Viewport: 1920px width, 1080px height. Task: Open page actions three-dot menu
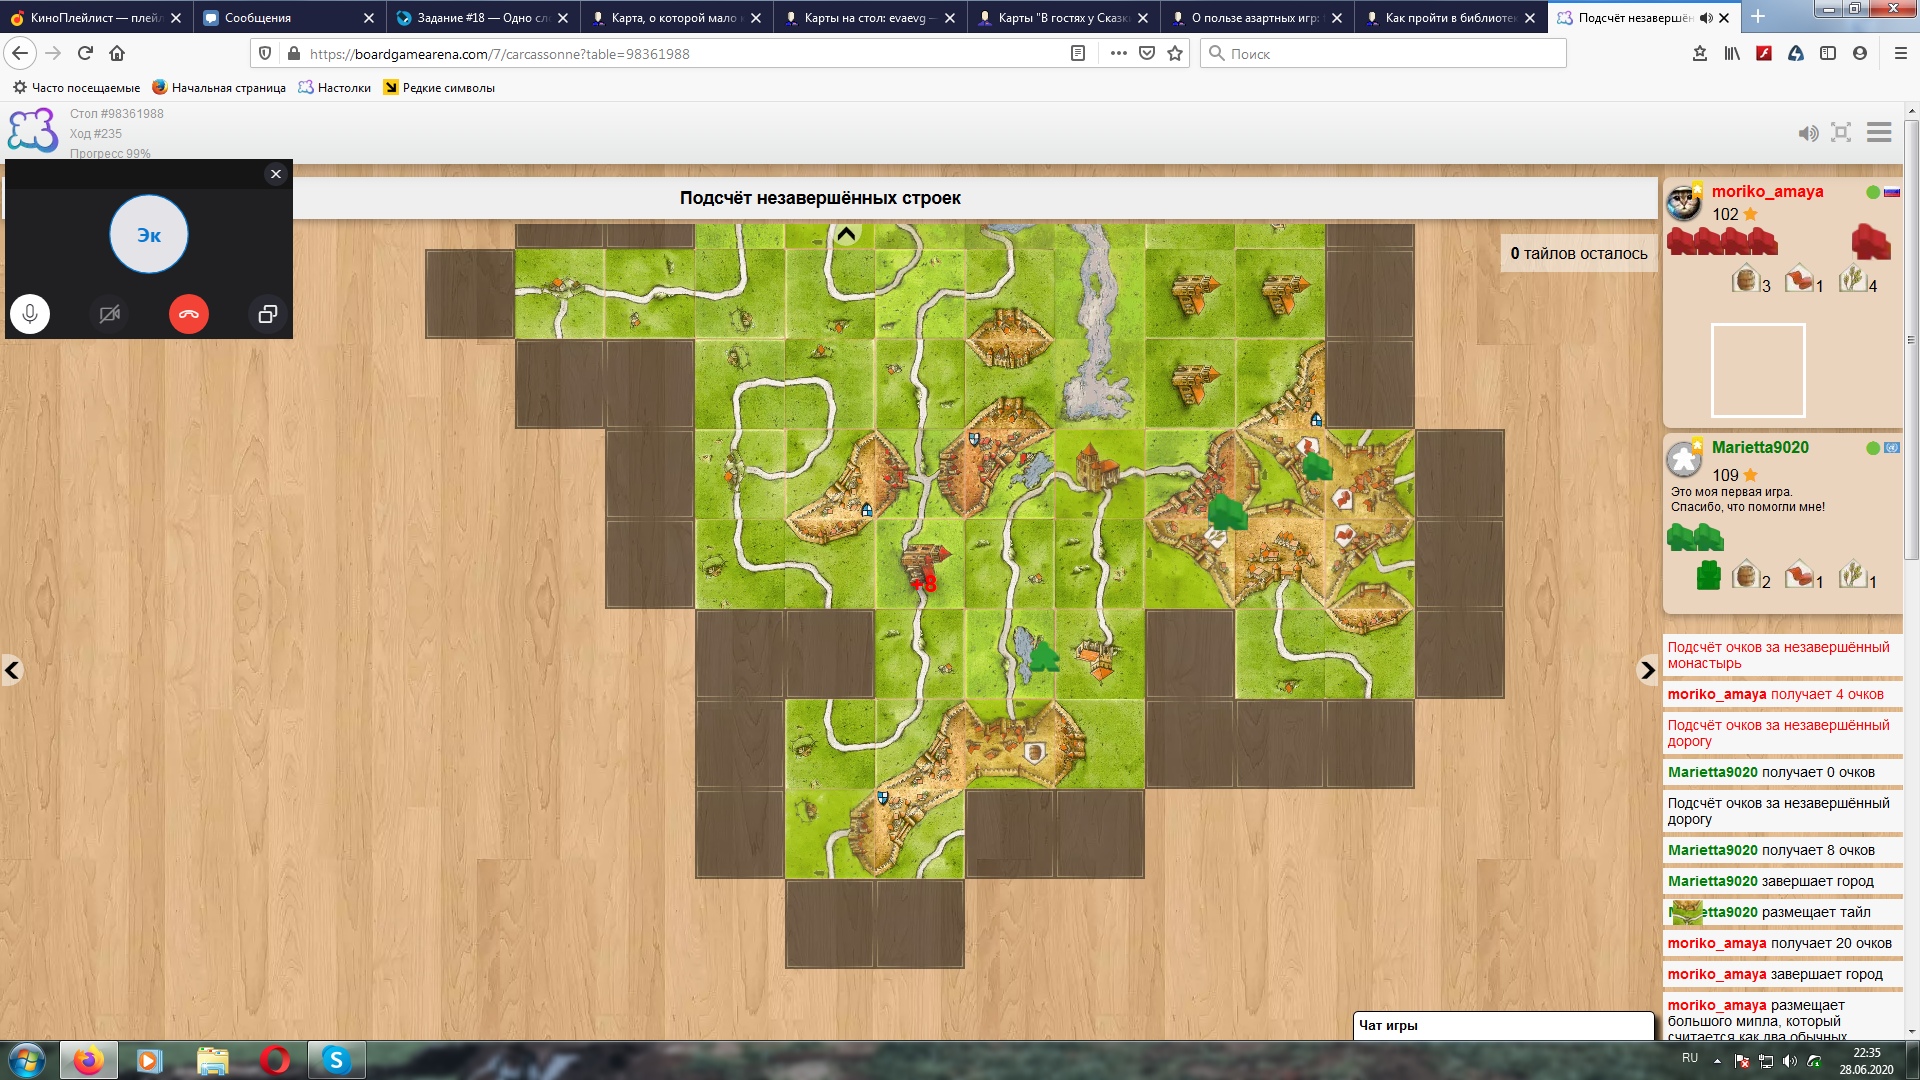point(1119,54)
